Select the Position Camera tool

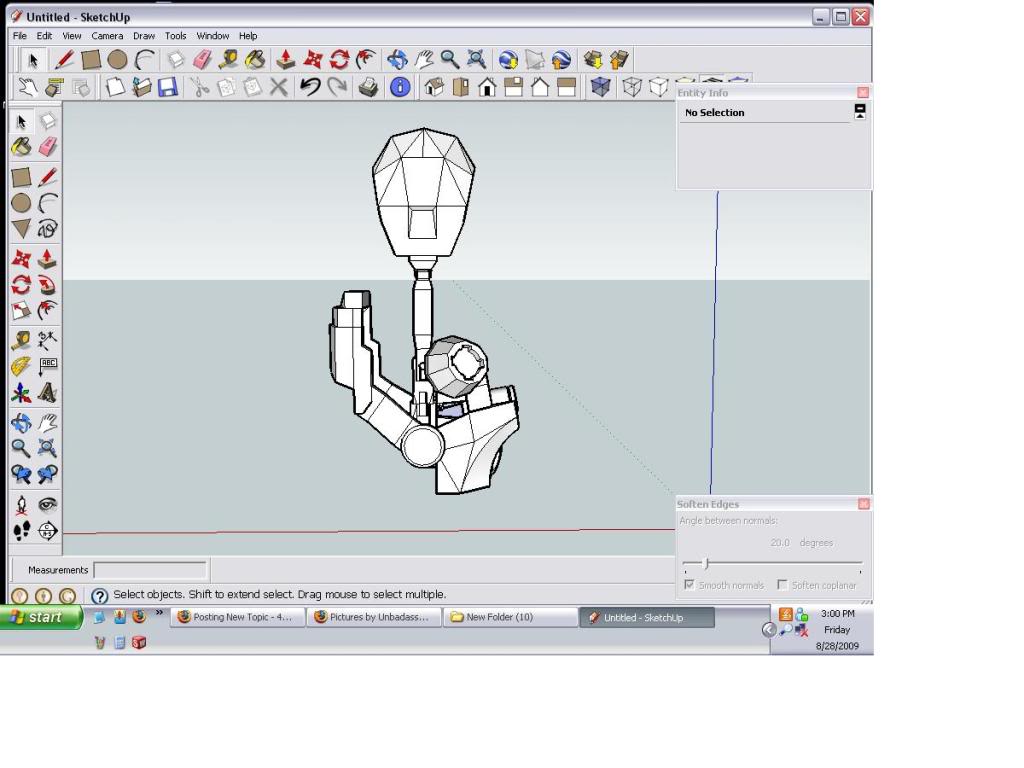tap(21, 505)
